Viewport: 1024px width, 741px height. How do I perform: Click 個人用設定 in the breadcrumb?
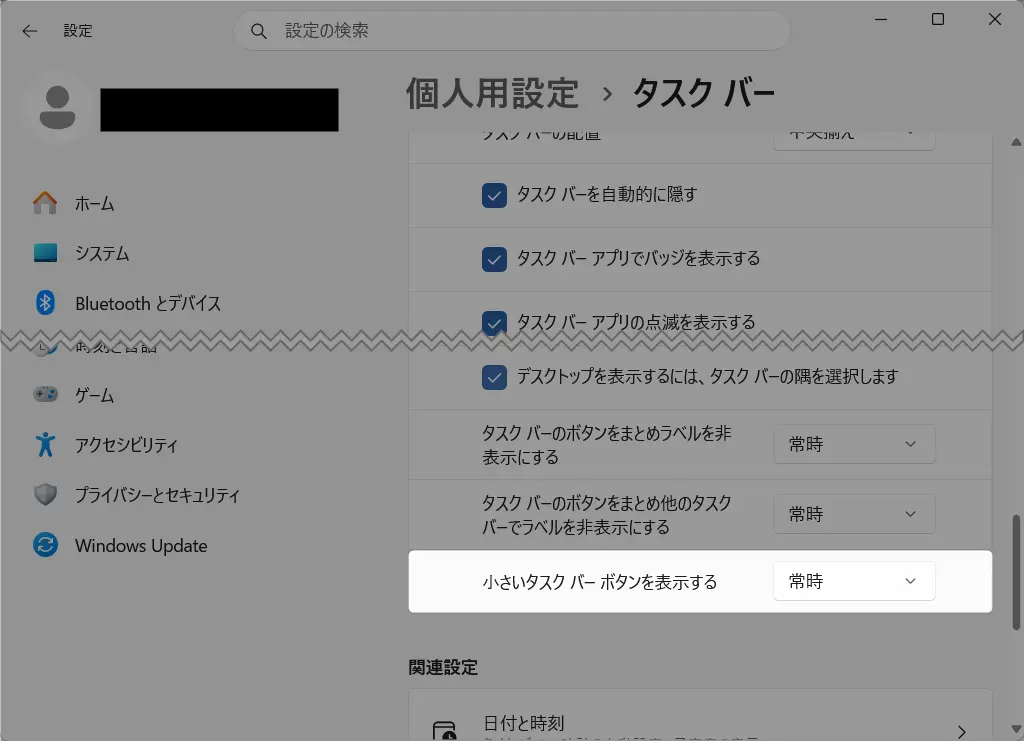pos(492,93)
